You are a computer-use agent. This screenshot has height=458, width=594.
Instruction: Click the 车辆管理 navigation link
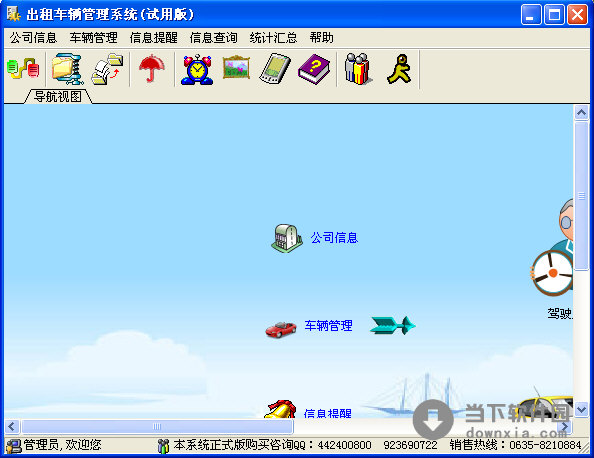(328, 326)
